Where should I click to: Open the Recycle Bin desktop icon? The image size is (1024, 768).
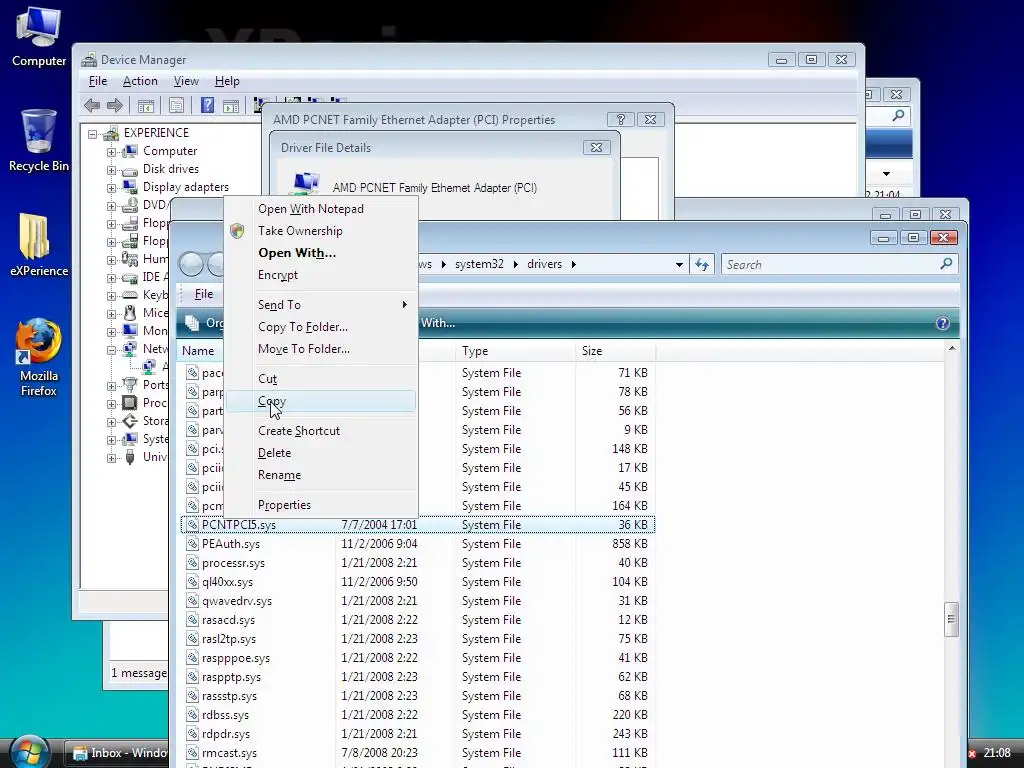[x=39, y=140]
